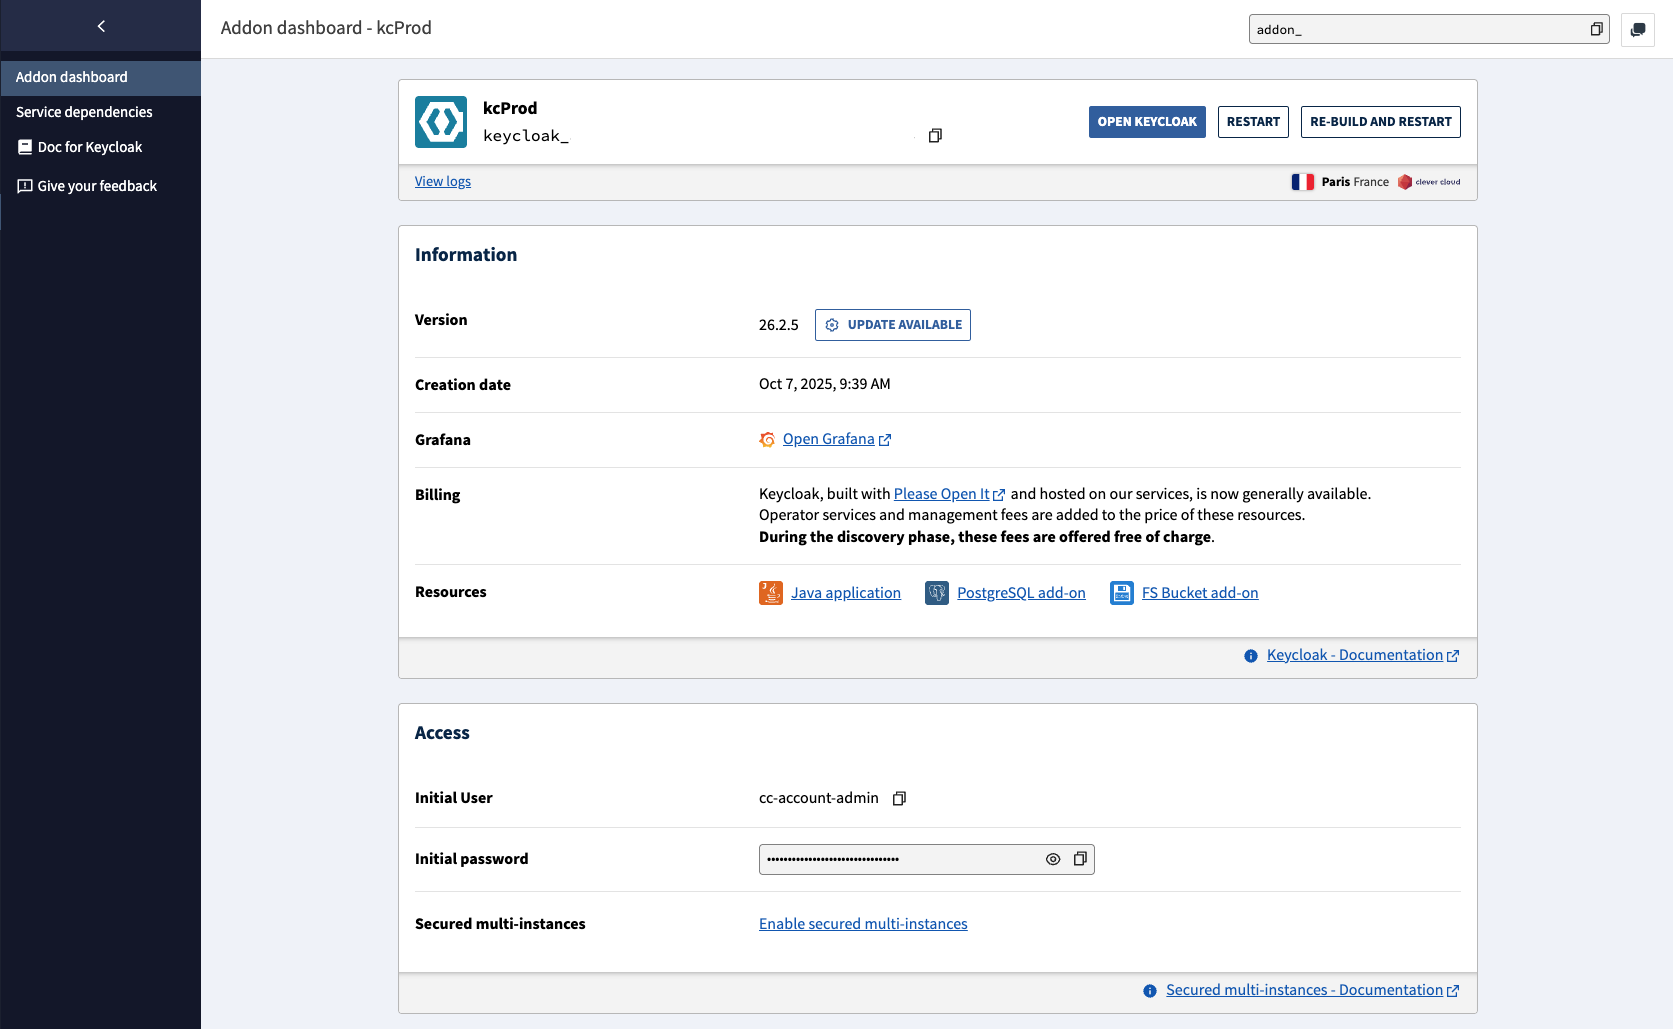Click the Keycloak logo icon

tap(441, 122)
